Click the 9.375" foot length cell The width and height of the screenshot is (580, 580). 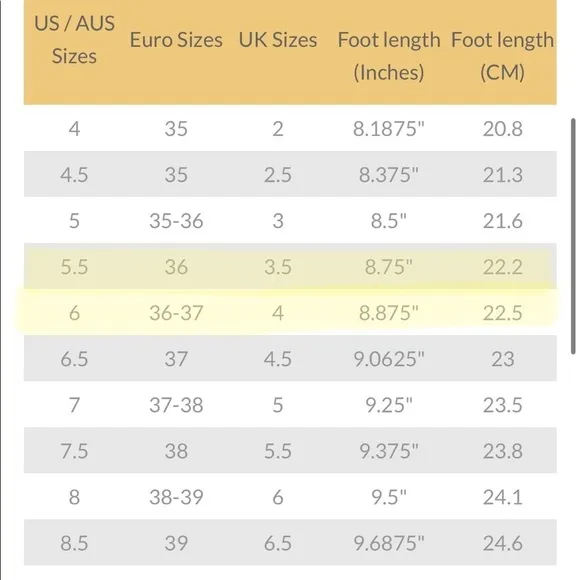[389, 451]
